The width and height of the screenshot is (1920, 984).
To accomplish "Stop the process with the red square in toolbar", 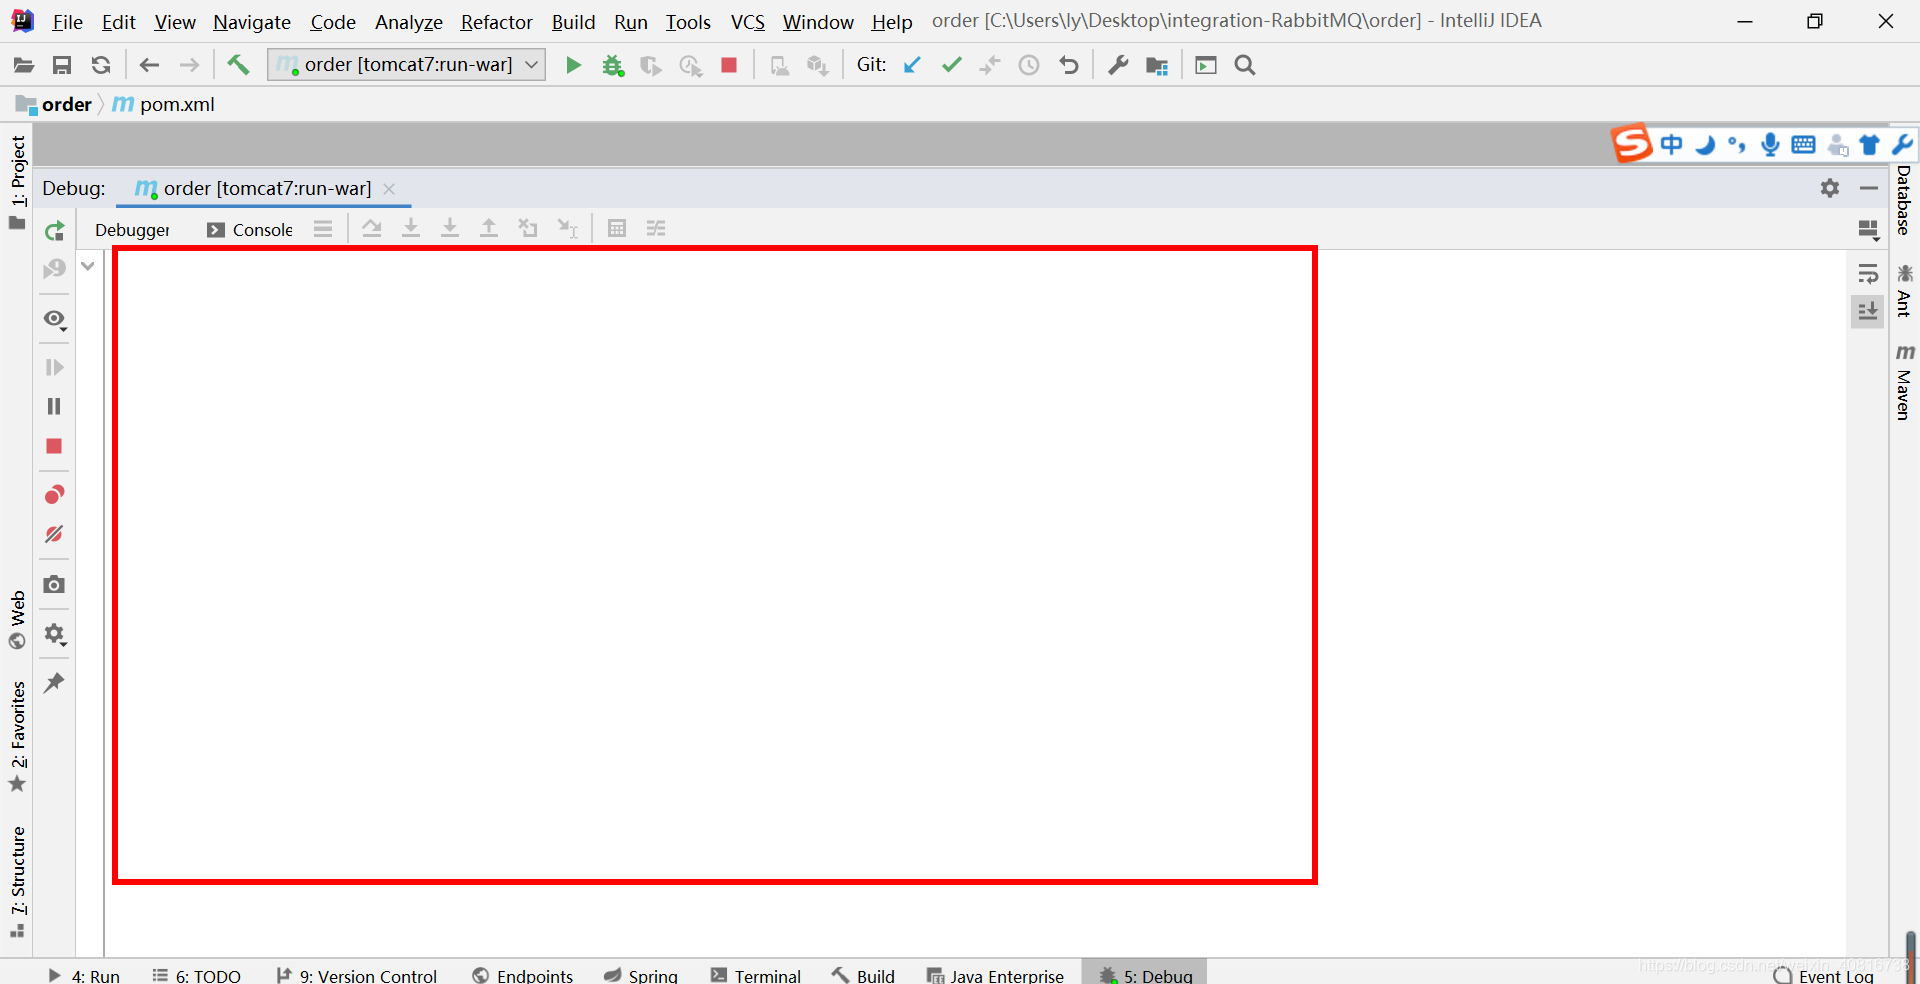I will click(729, 65).
